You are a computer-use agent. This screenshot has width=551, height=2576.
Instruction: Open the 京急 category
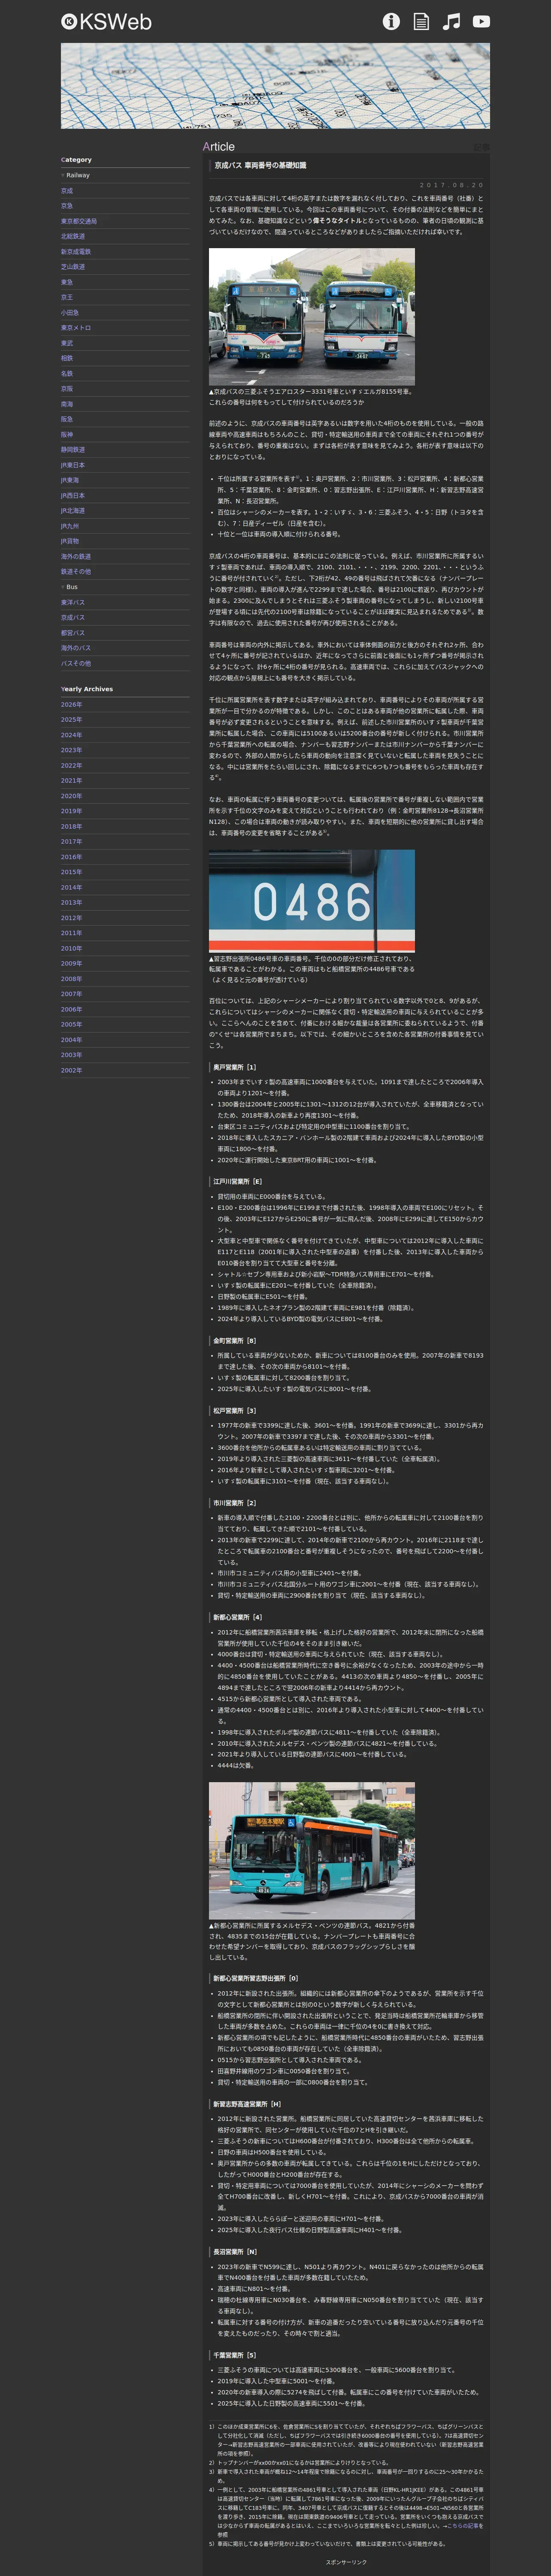[x=67, y=206]
